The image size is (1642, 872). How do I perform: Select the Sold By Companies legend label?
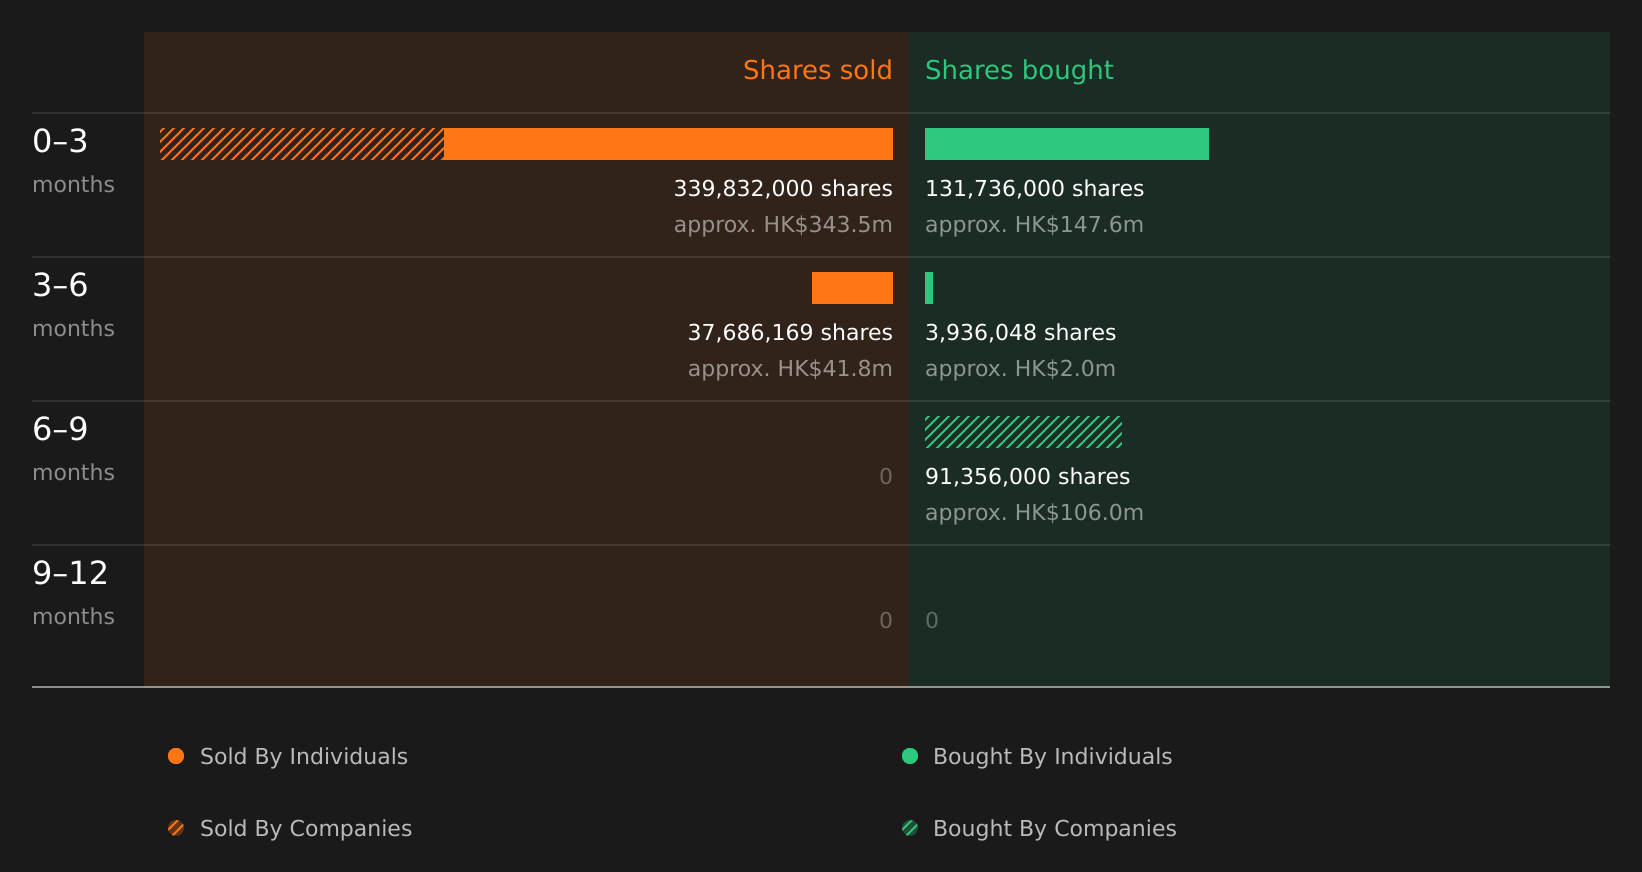click(x=306, y=829)
